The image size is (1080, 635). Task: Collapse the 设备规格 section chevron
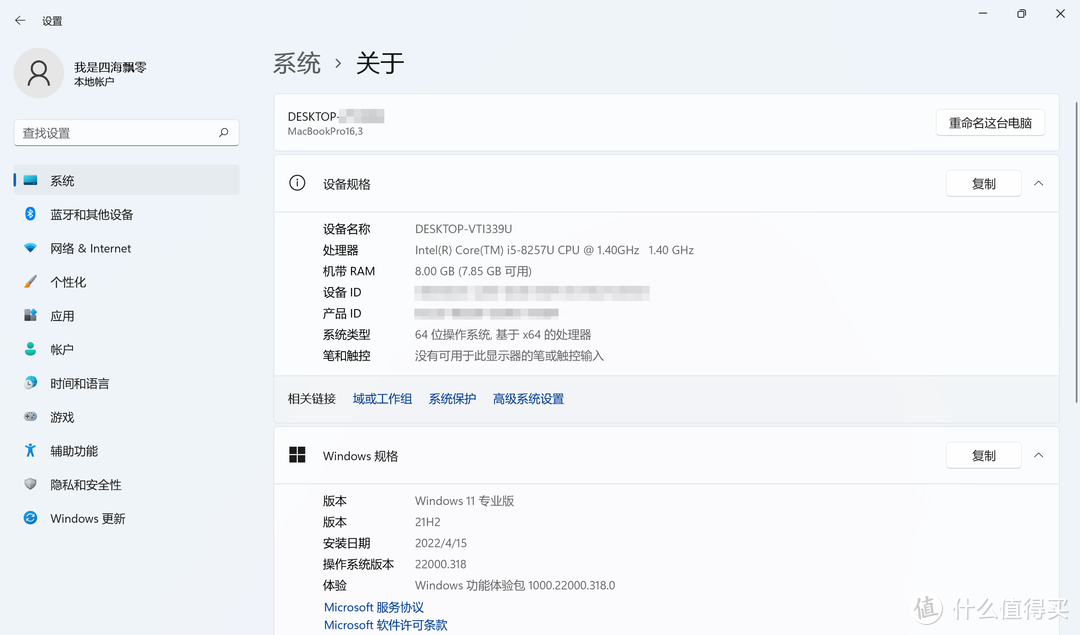[x=1039, y=183]
